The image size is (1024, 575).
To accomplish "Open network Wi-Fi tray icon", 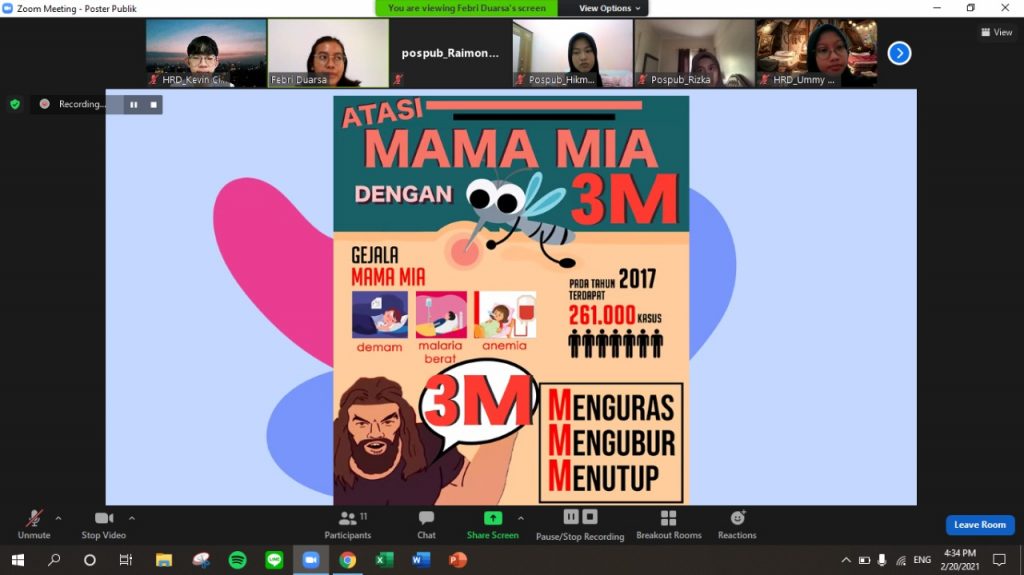I will point(901,560).
